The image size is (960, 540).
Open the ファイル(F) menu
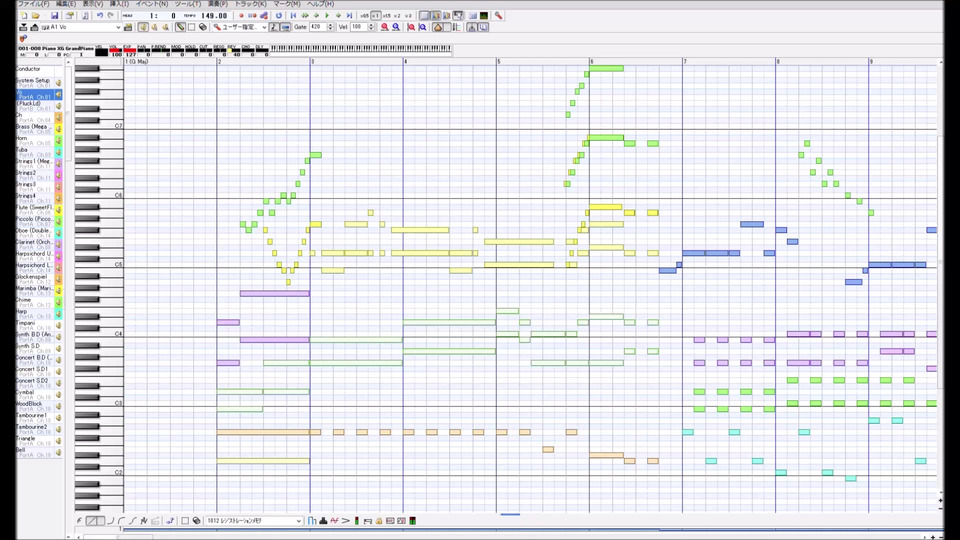click(33, 4)
